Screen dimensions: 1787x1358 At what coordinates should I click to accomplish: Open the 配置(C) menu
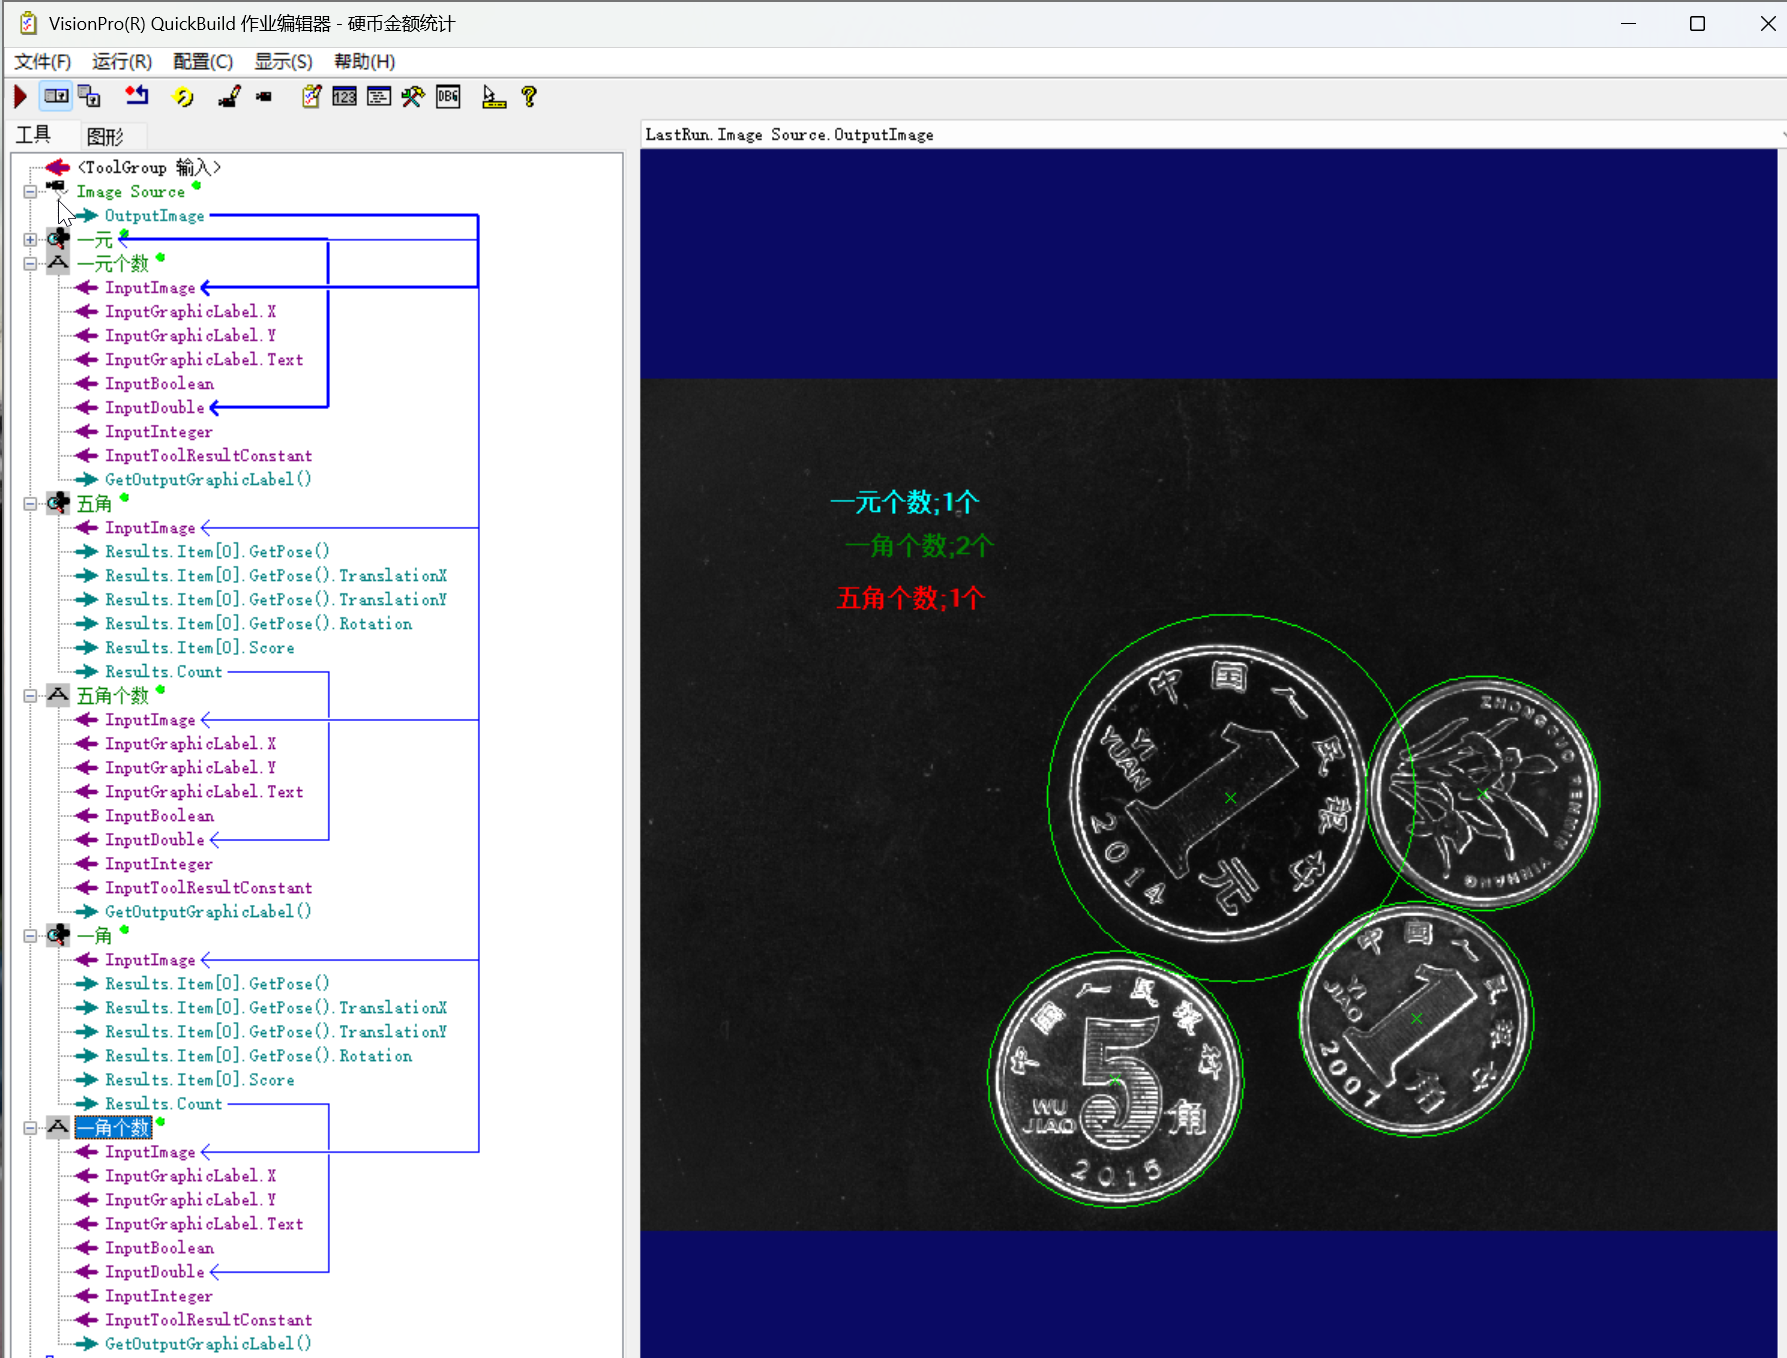point(203,62)
